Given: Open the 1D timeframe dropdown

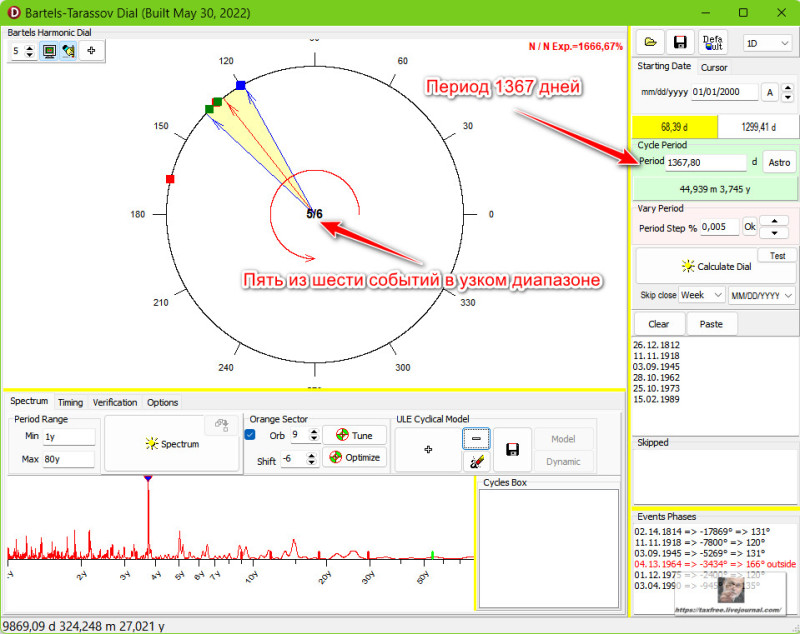Looking at the screenshot, I should [x=767, y=43].
